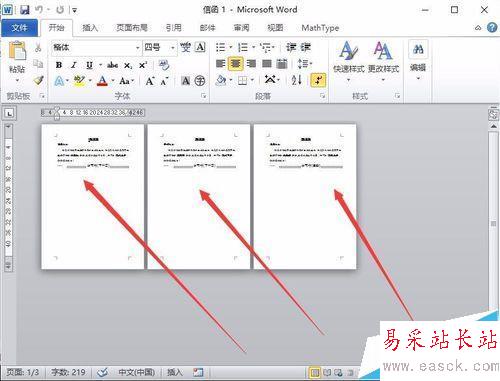Apply yellow text highlight color

[x=79, y=81]
